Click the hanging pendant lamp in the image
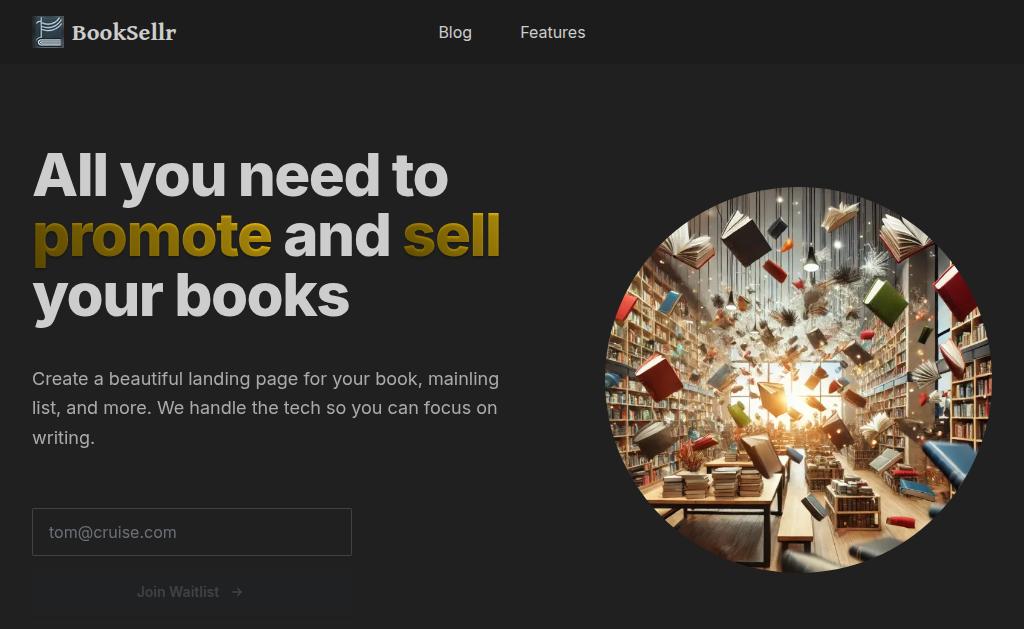The height and width of the screenshot is (629, 1024). click(x=811, y=259)
